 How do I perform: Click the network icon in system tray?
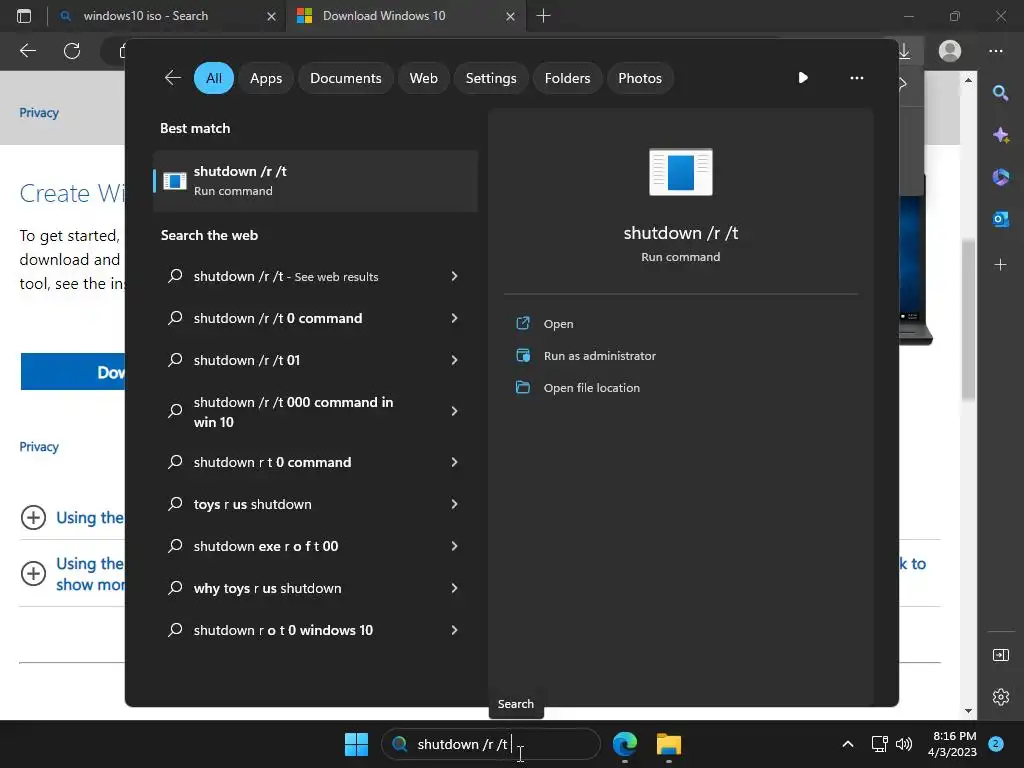pos(880,744)
